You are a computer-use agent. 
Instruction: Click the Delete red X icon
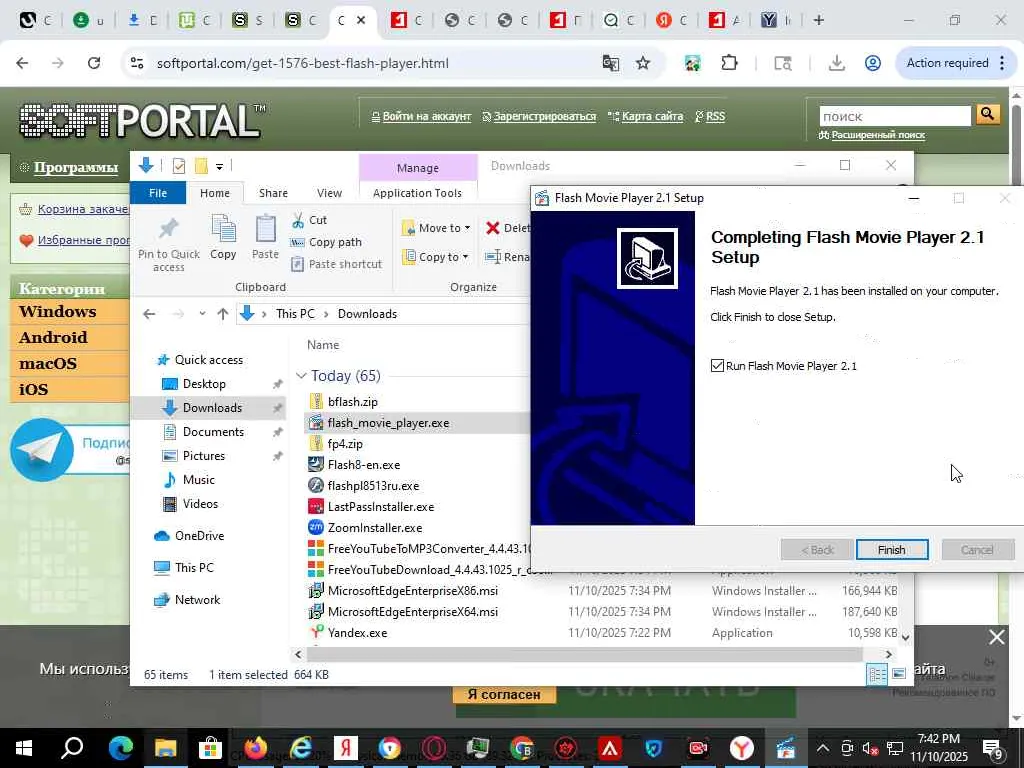point(492,228)
